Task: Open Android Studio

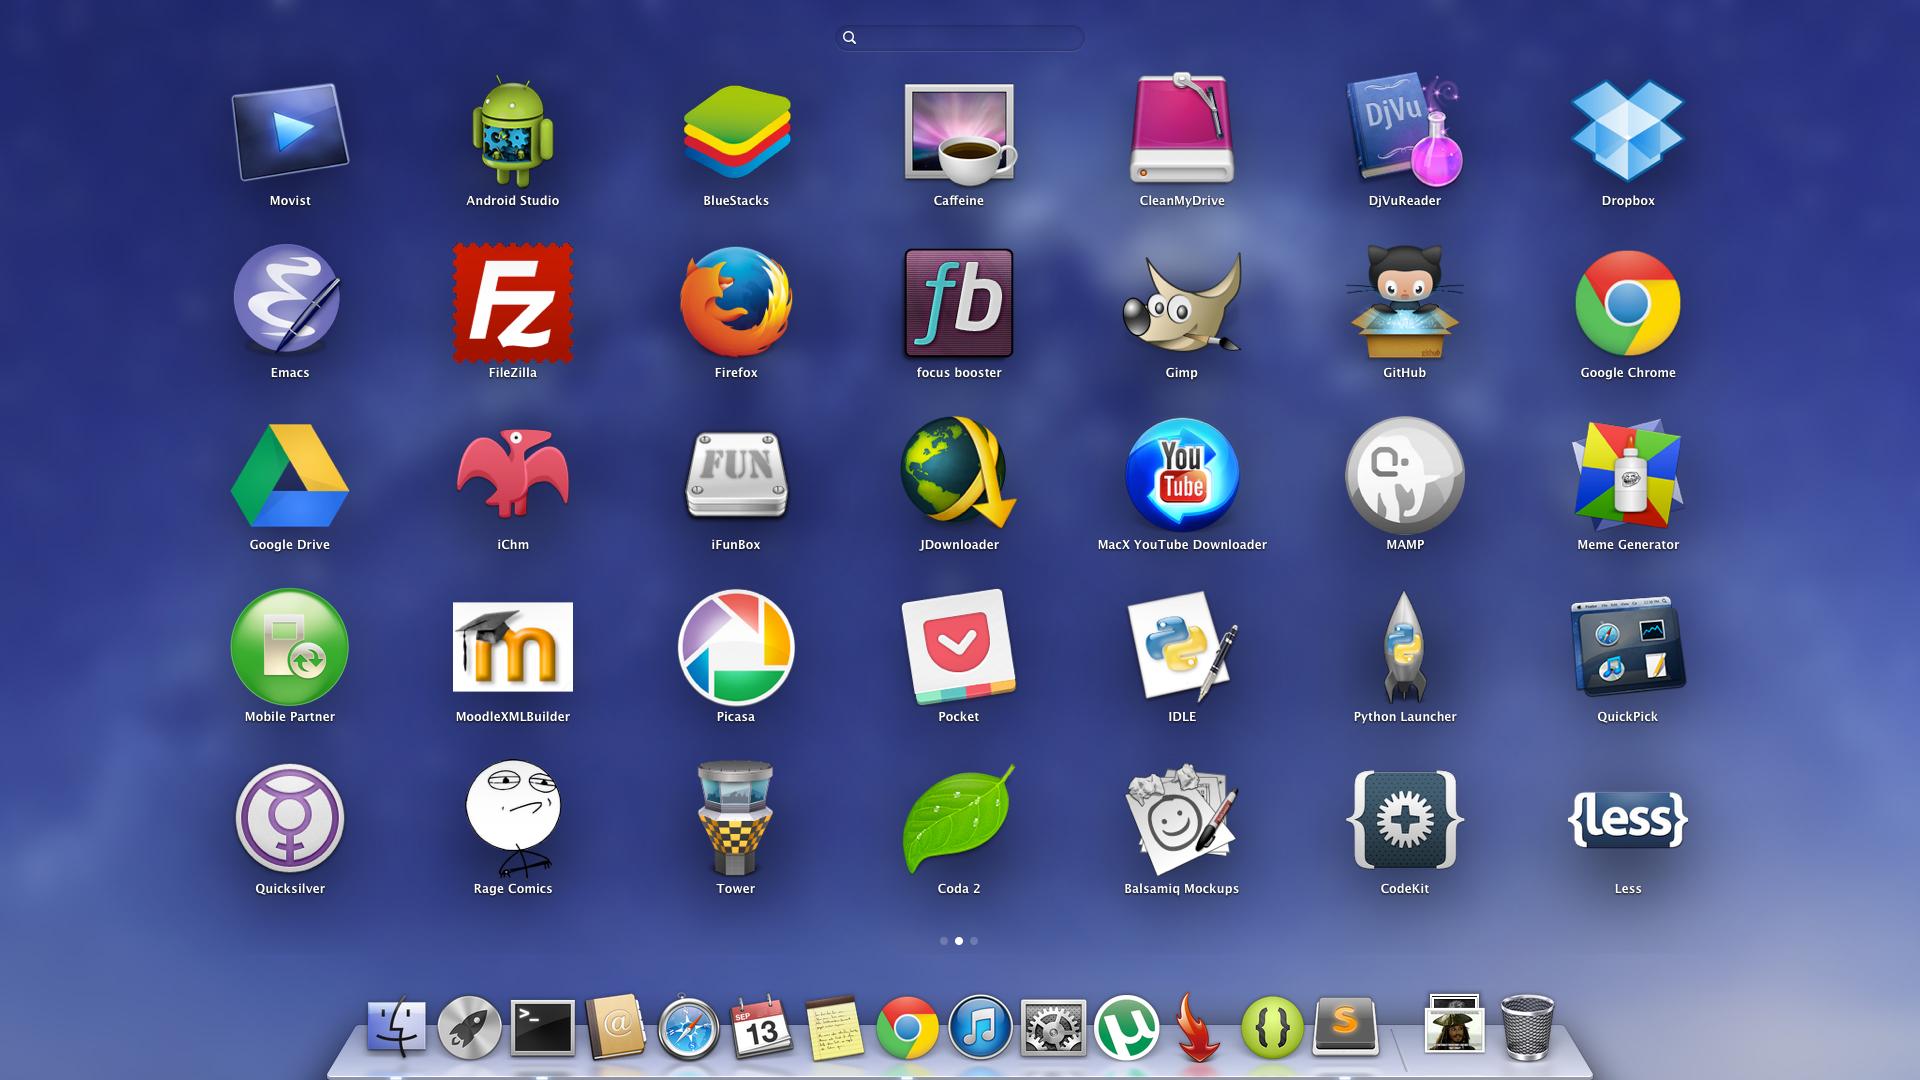Action: (512, 132)
